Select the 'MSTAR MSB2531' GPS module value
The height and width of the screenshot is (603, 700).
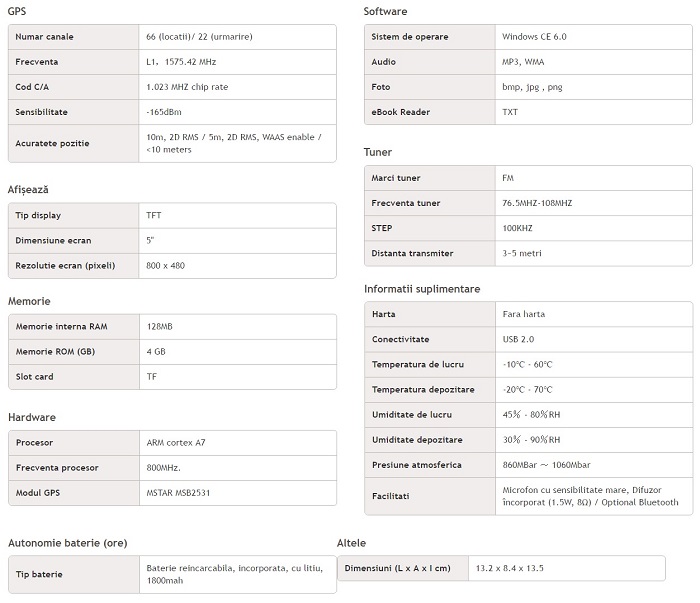[x=179, y=492]
